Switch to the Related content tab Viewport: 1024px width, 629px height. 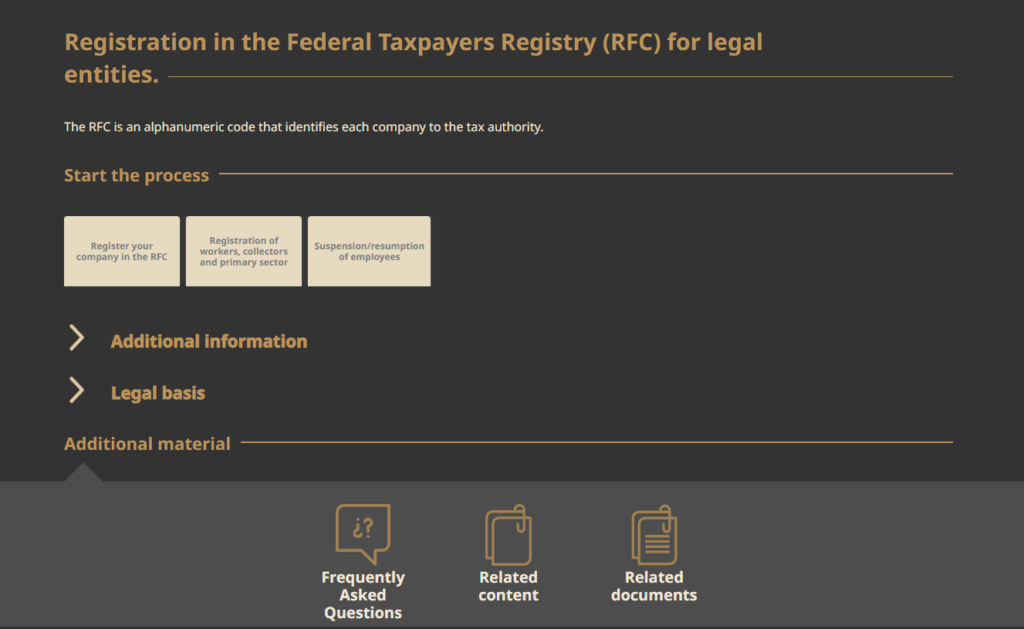[508, 555]
